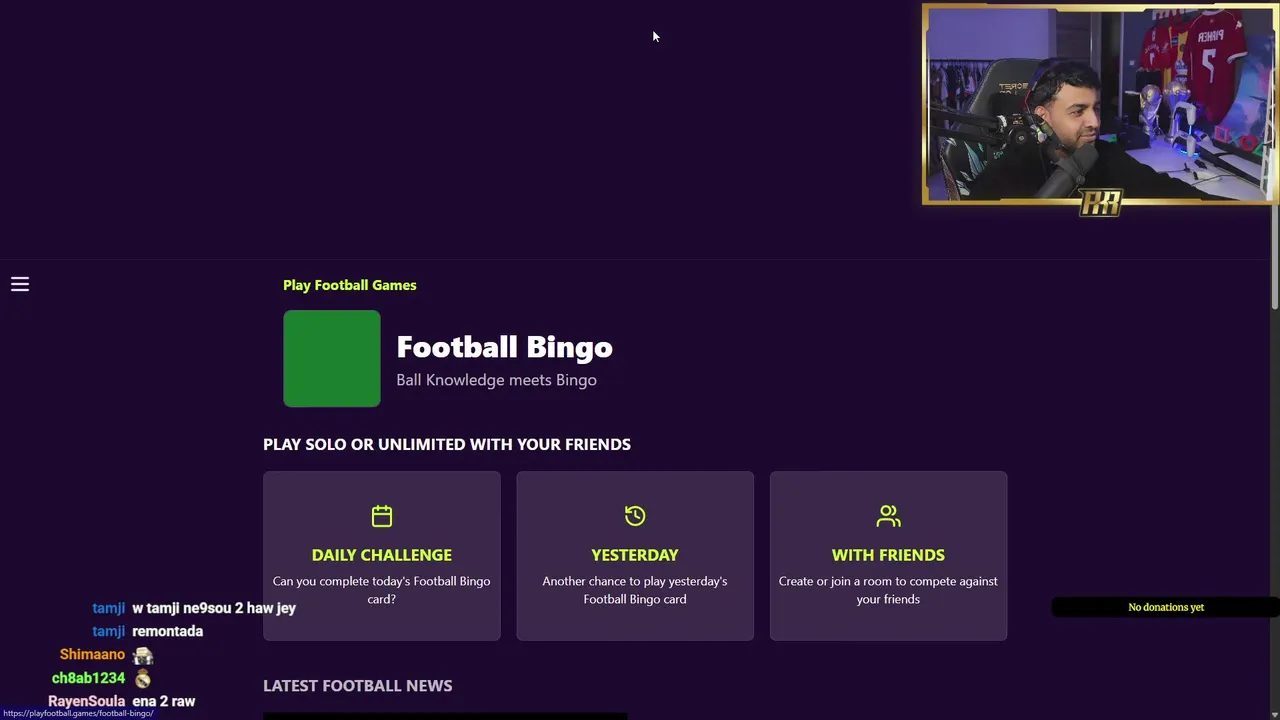Start the Daily Challenge card title
Image resolution: width=1280 pixels, height=720 pixels.
(x=382, y=555)
